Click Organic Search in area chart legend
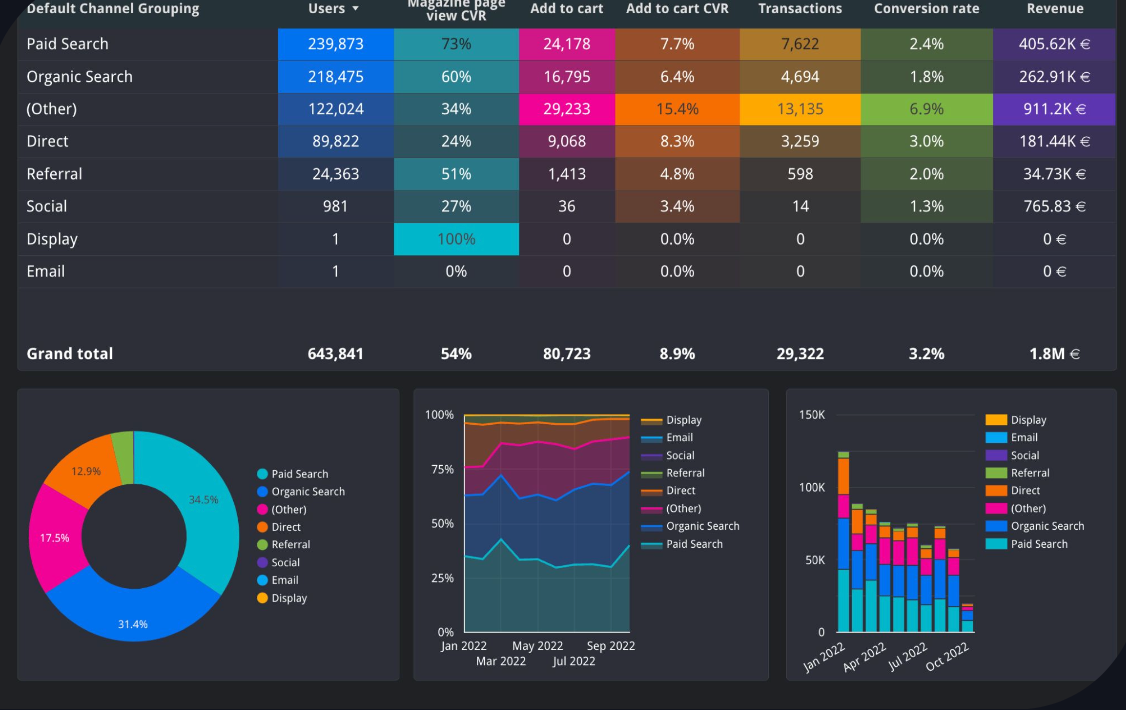This screenshot has height=710, width=1126. click(x=690, y=526)
